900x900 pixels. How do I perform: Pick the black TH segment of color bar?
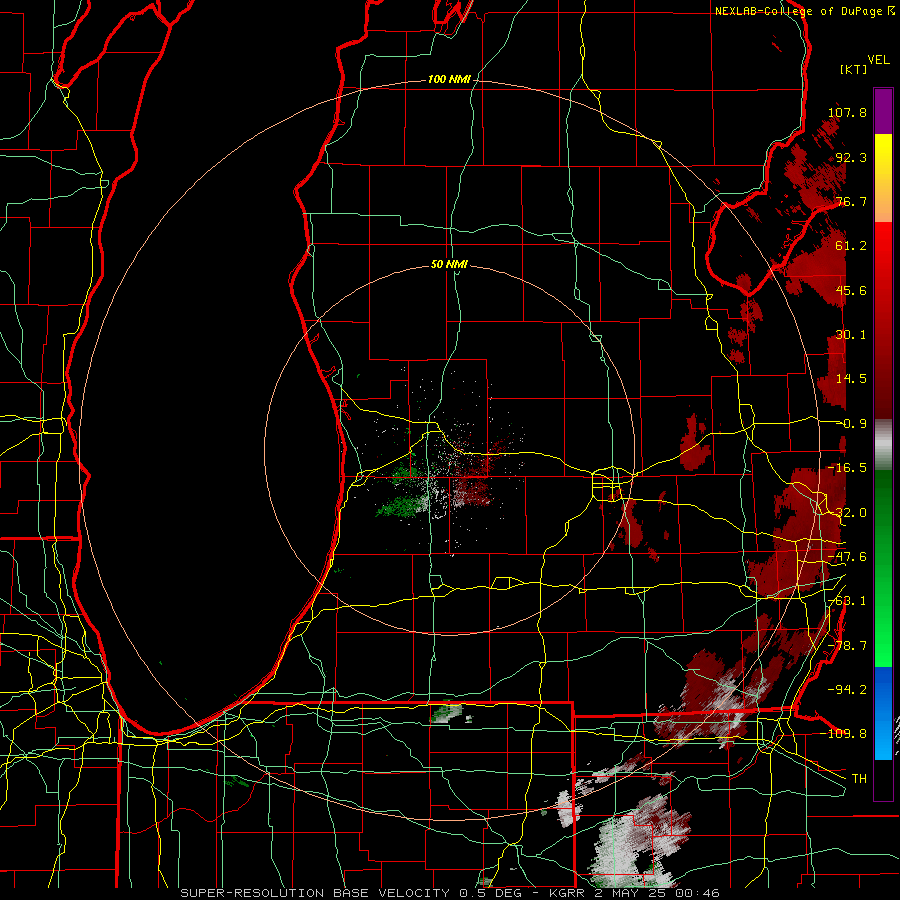(x=883, y=779)
